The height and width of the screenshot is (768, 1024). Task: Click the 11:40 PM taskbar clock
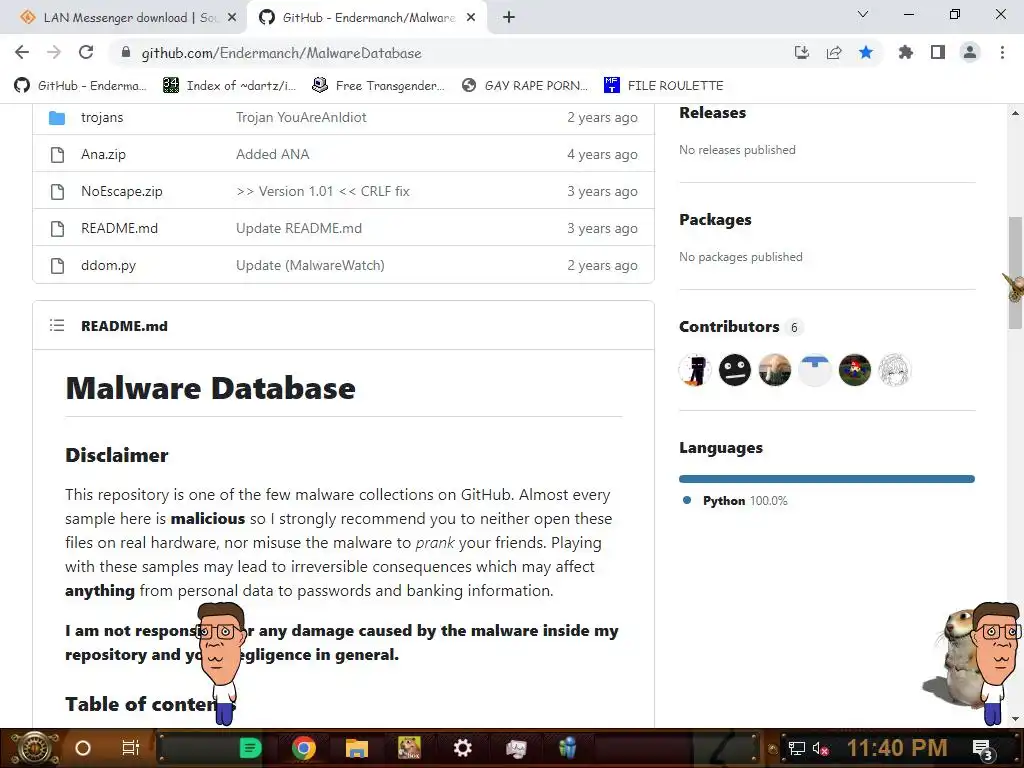pos(897,748)
